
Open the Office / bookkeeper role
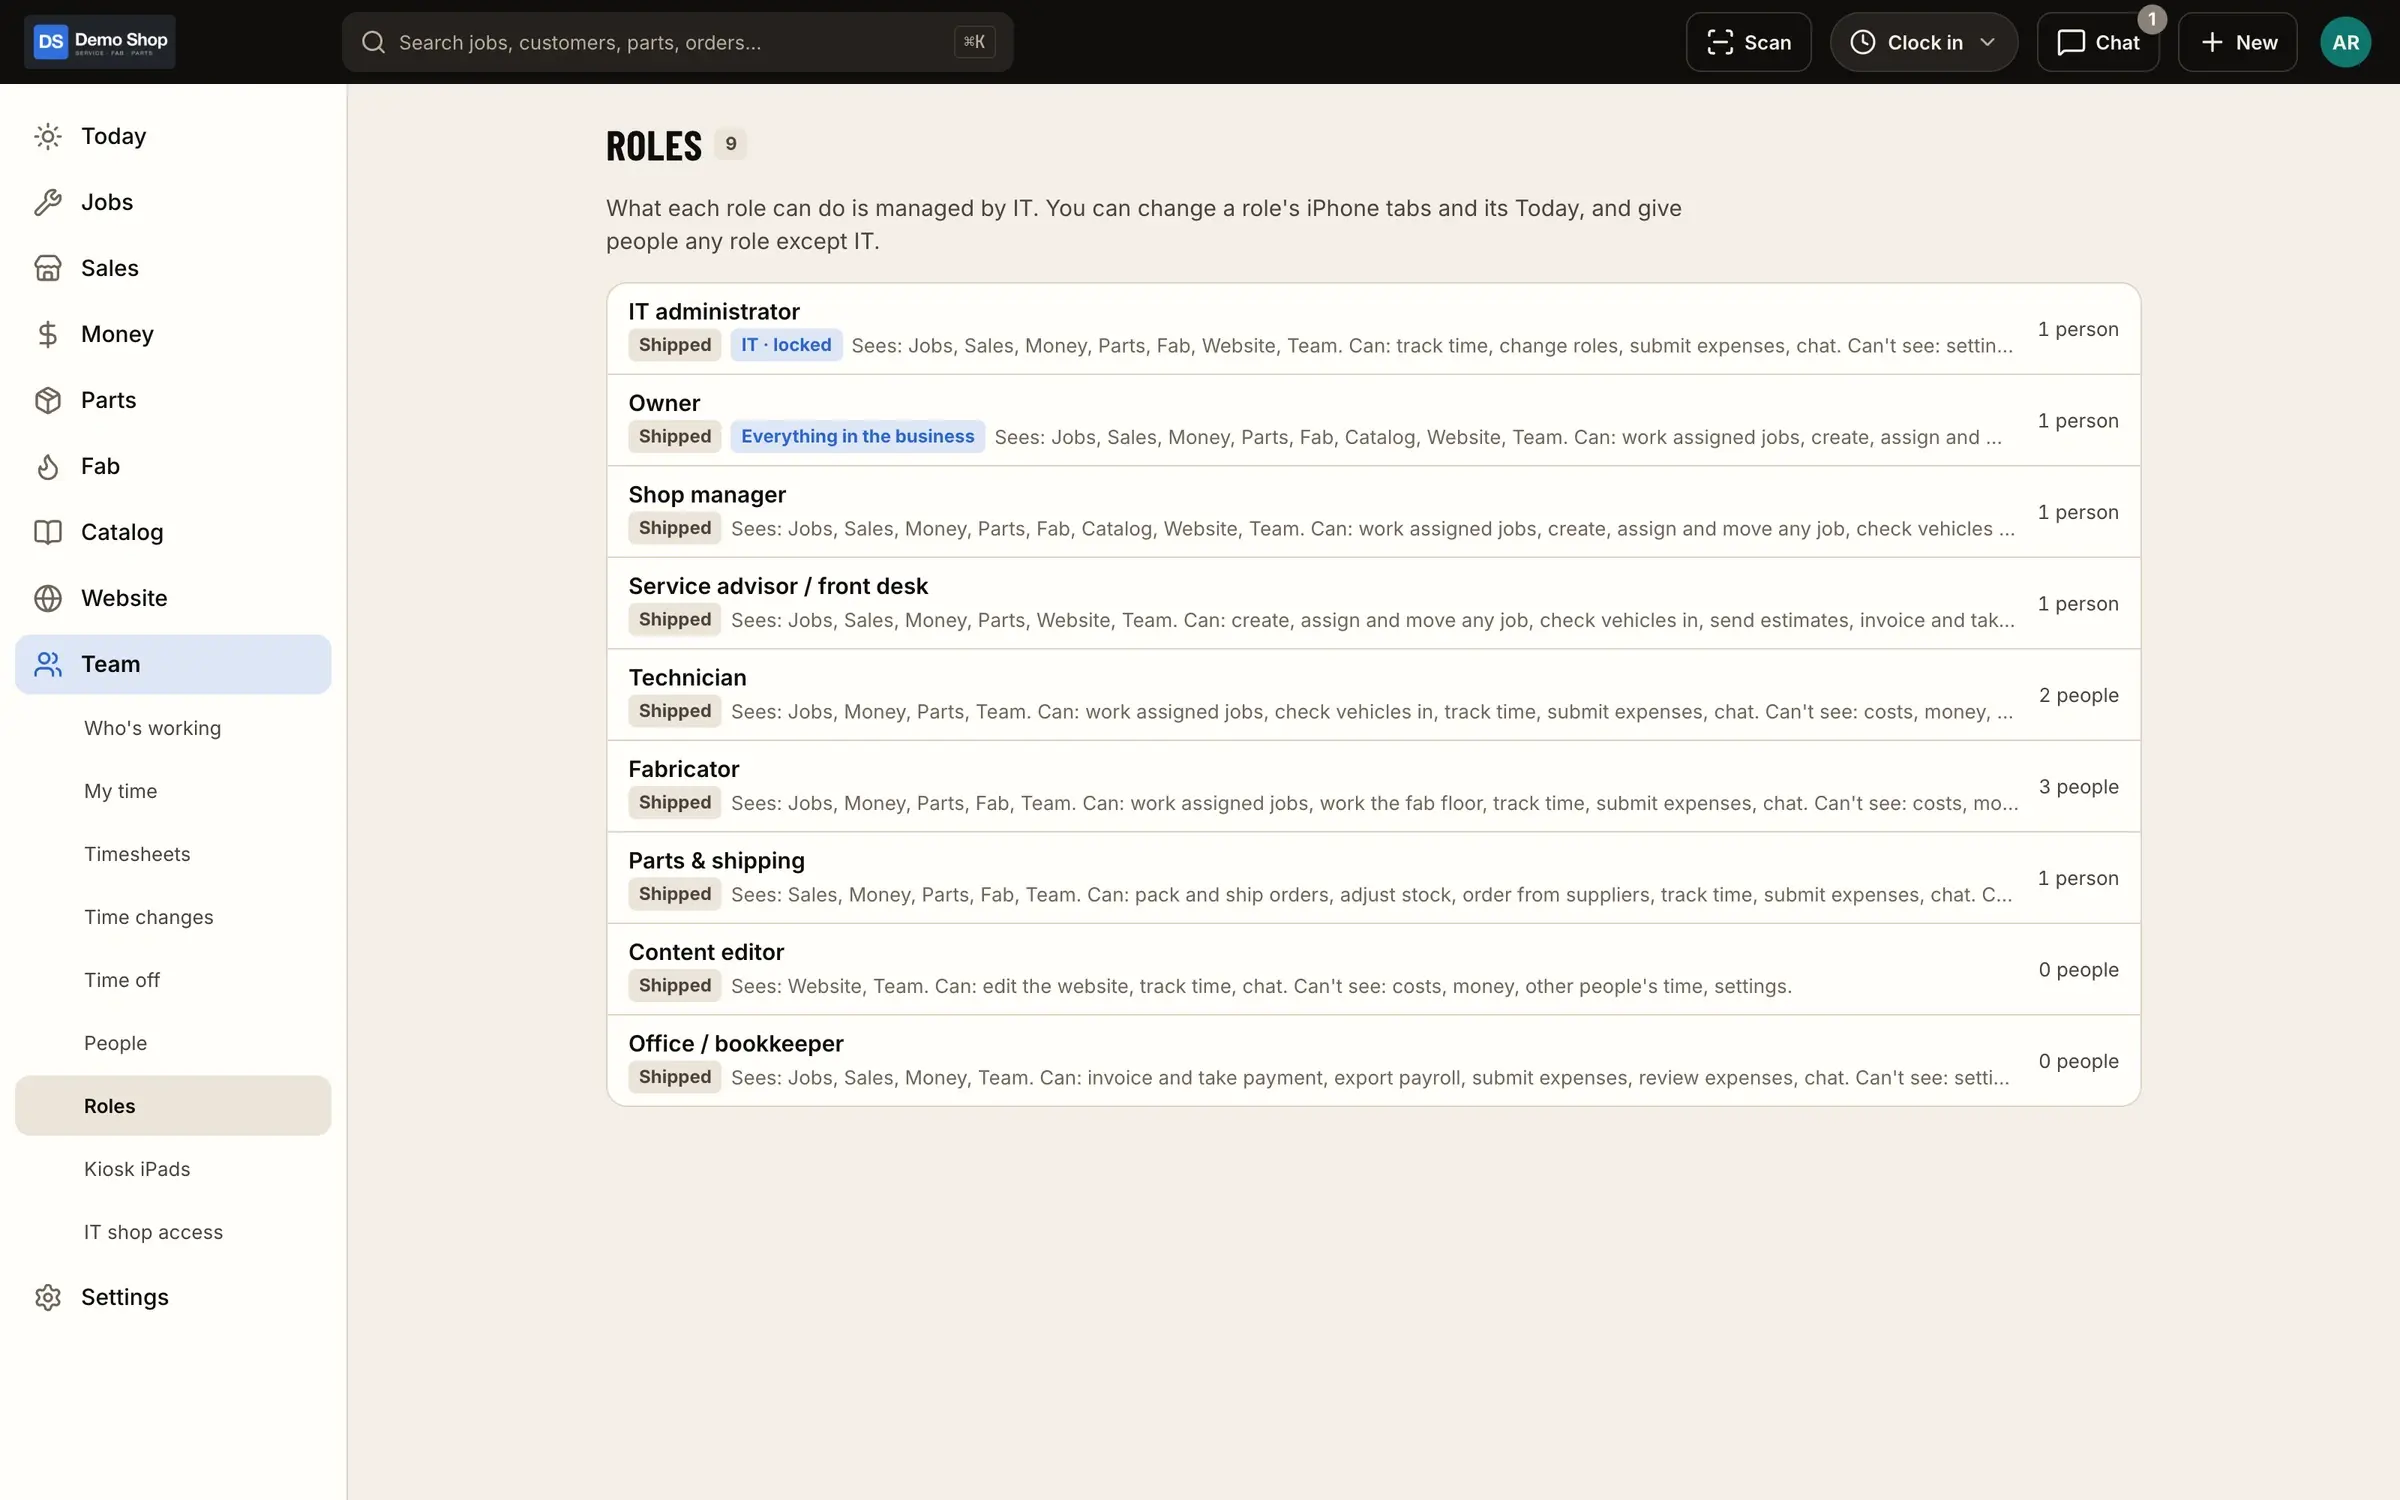(x=1373, y=1061)
